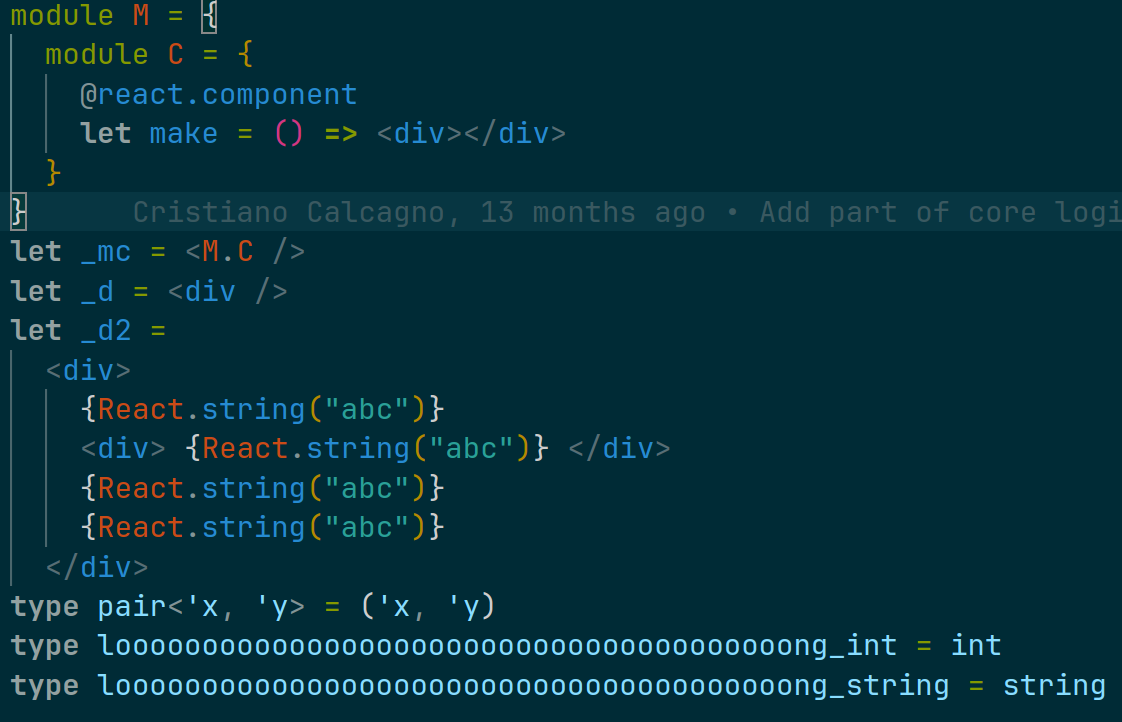This screenshot has height=722, width=1122.
Task: Click the long ng_int type name
Action: [x=497, y=646]
